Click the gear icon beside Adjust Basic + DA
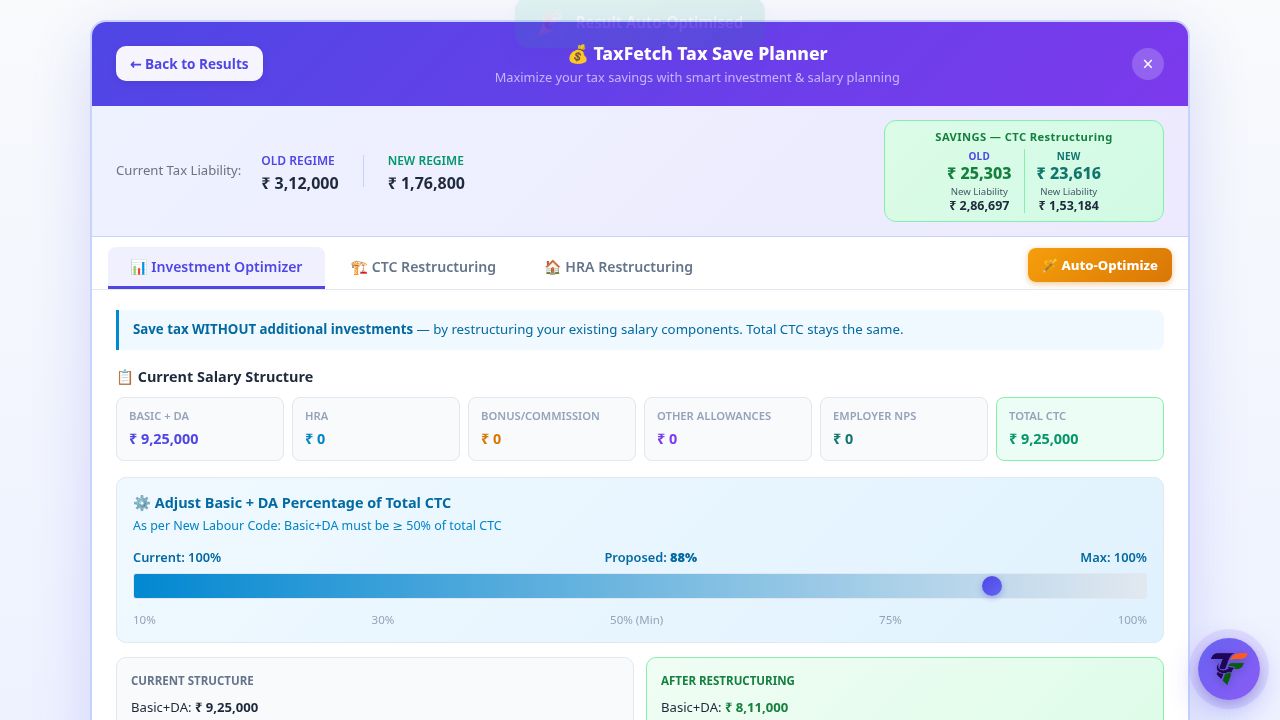The image size is (1280, 720). [x=141, y=503]
